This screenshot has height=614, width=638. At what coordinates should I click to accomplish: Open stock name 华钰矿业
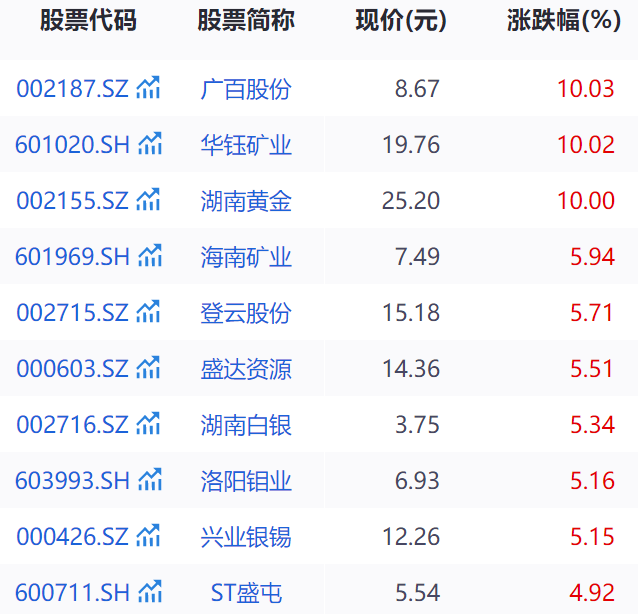coord(246,145)
